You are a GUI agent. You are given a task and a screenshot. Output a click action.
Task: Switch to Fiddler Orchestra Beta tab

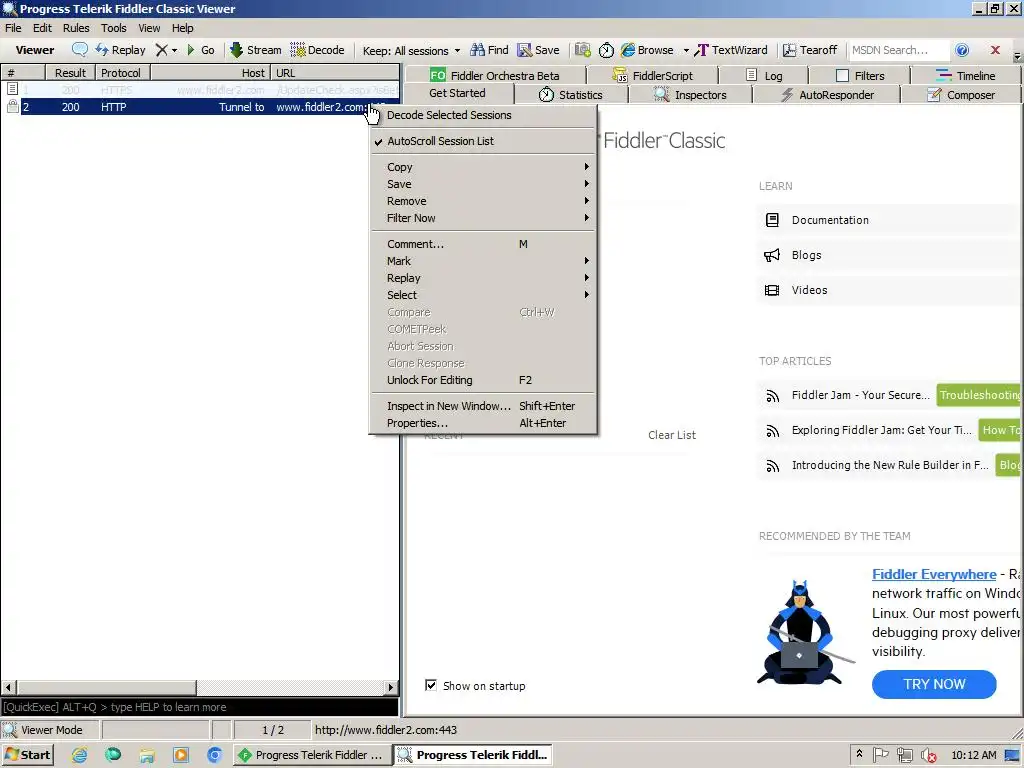495,75
